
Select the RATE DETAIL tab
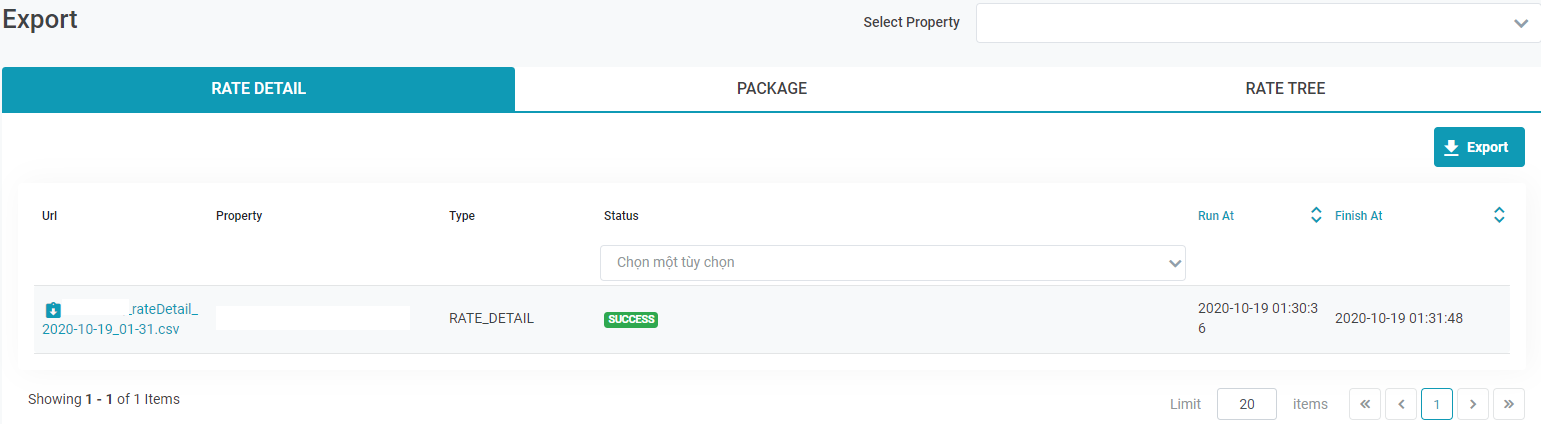[x=258, y=89]
